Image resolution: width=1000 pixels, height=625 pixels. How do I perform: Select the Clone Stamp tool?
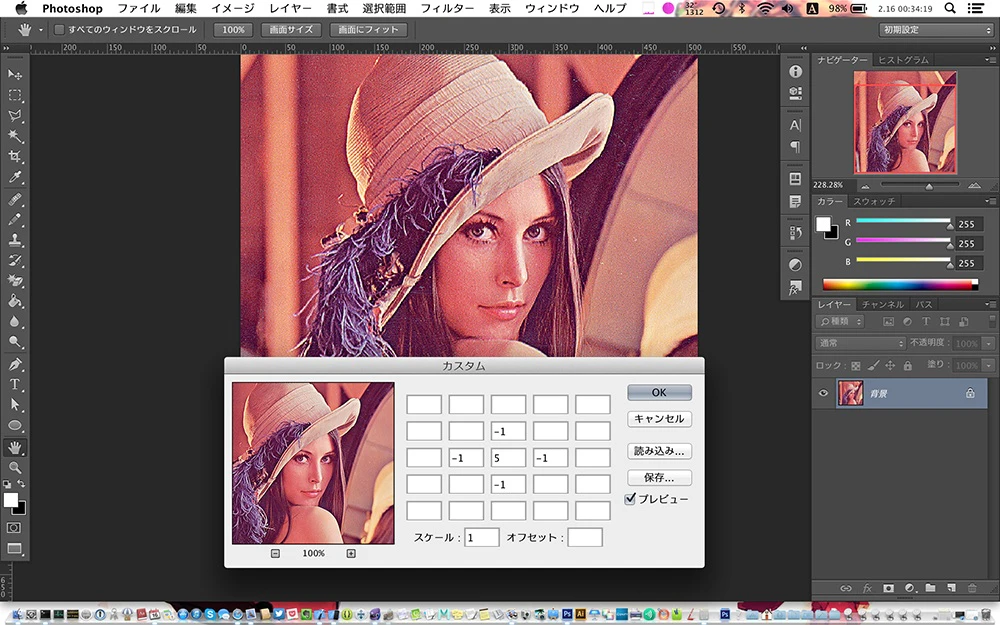pyautogui.click(x=15, y=240)
